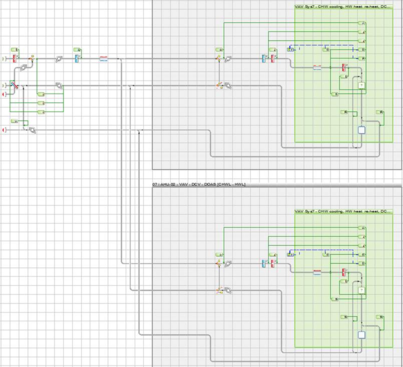This screenshot has height=367, width=403.
Task: Select the red reheat coil inside the lower green VAV zone
Action: tap(344, 273)
